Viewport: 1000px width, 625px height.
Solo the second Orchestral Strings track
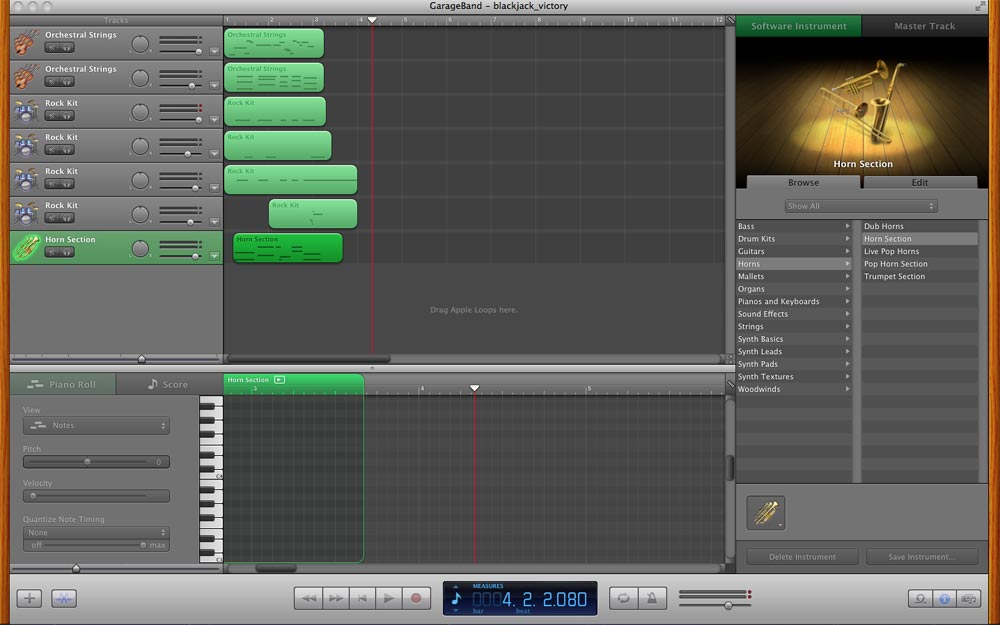coord(67,82)
